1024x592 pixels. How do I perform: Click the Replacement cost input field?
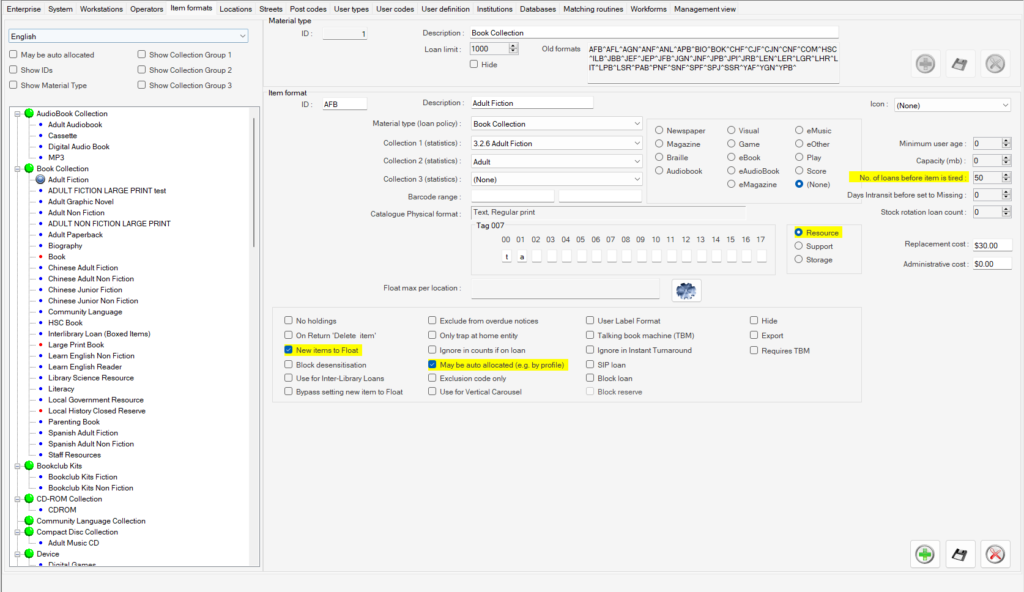[x=991, y=245]
